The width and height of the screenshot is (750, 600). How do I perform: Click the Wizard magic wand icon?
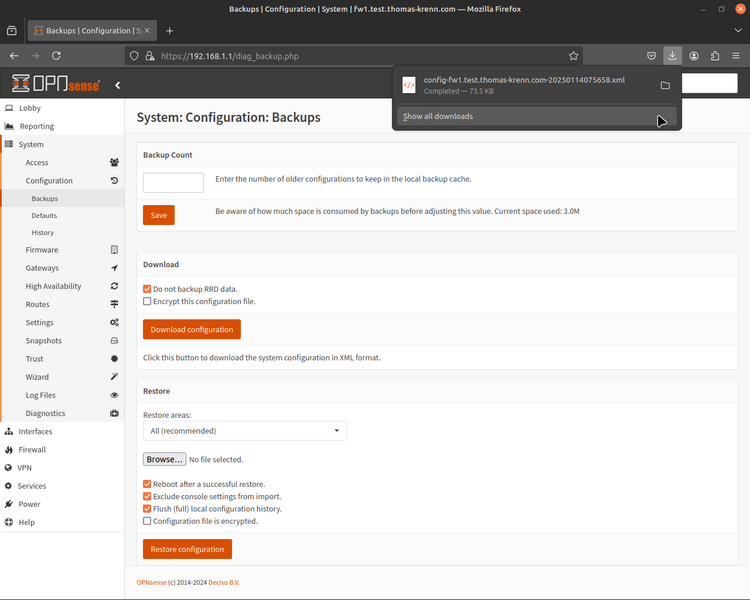click(x=114, y=377)
